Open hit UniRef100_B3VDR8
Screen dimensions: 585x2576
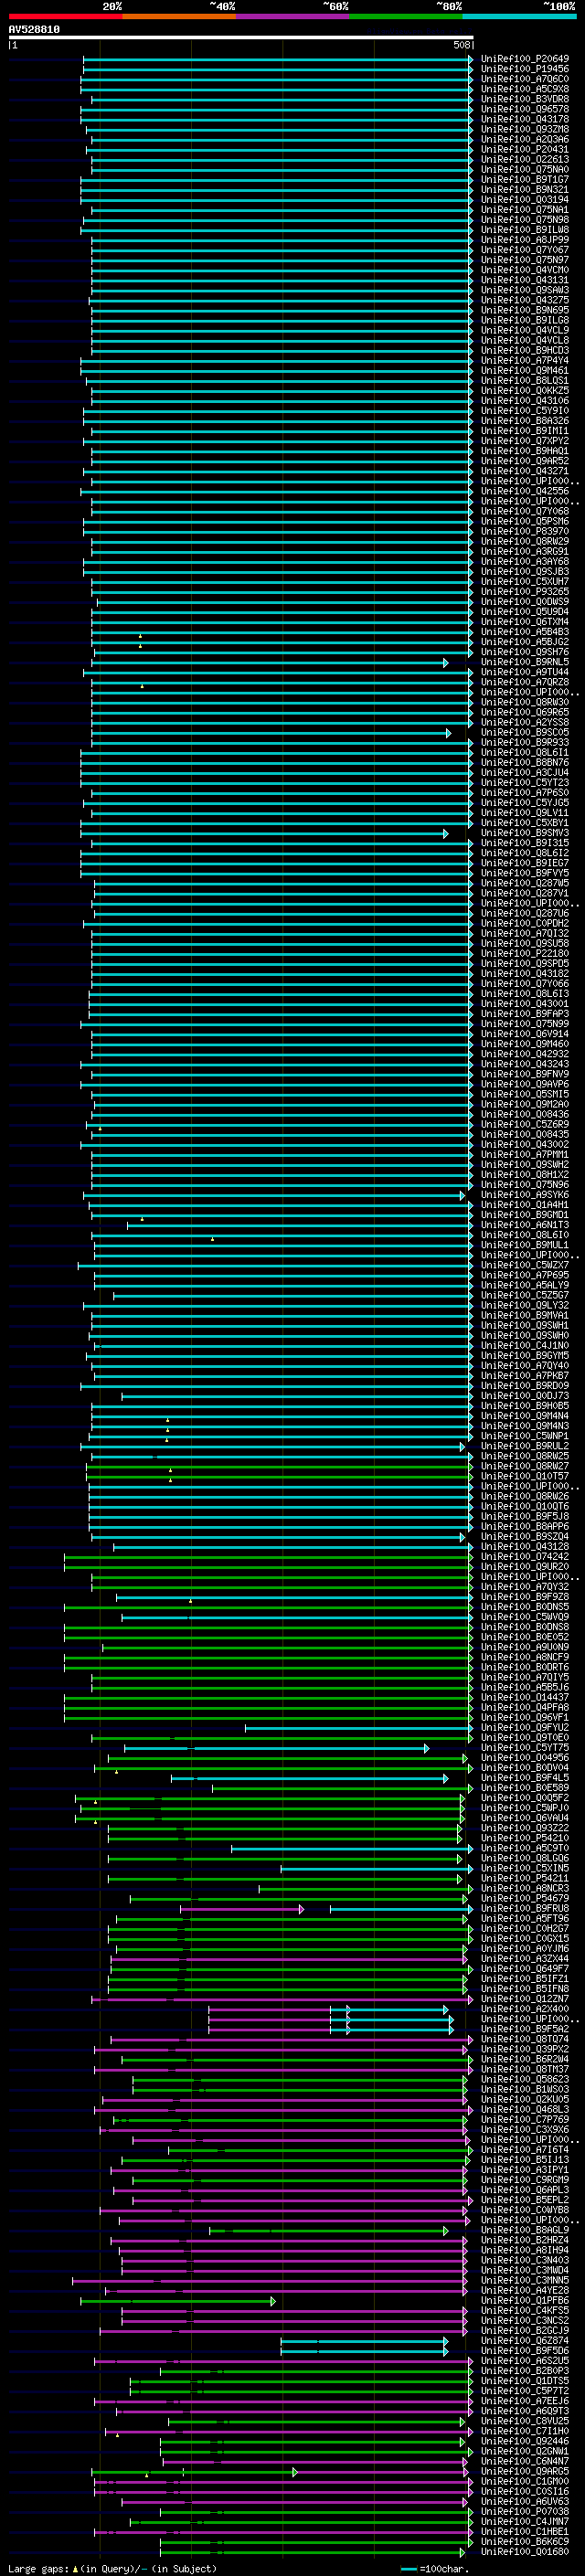pos(525,99)
